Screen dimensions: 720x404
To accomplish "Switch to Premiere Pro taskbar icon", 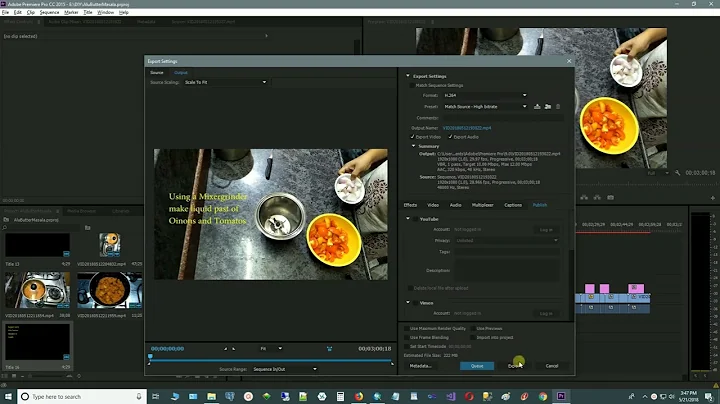I will pyautogui.click(x=561, y=396).
